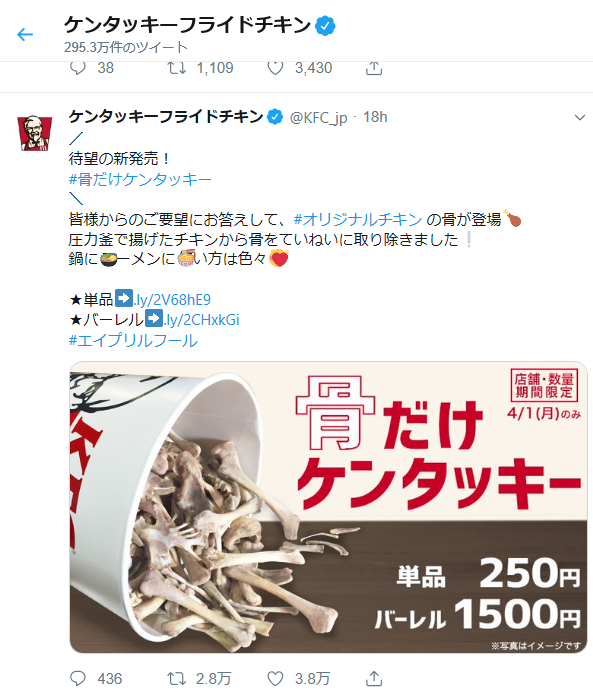
Task: Expand the tweet options chevron menu
Action: [x=579, y=117]
